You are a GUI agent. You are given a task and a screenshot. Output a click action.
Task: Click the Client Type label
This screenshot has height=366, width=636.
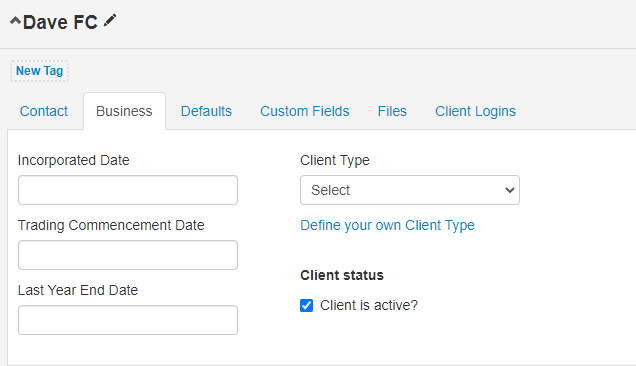click(x=335, y=160)
